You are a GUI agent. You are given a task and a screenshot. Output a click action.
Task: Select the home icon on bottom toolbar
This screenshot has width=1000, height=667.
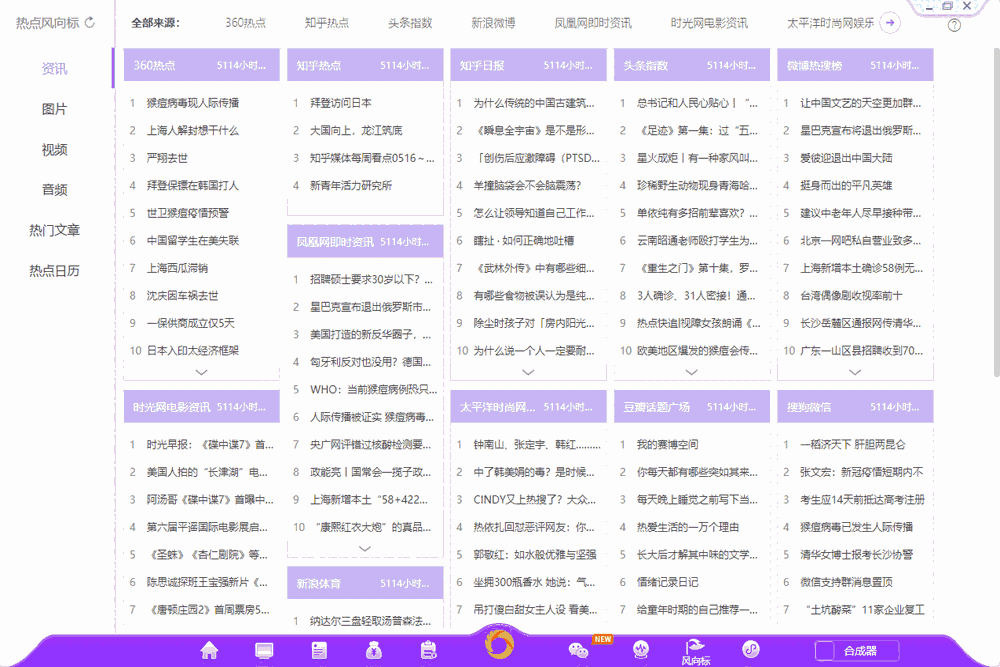pyautogui.click(x=207, y=649)
